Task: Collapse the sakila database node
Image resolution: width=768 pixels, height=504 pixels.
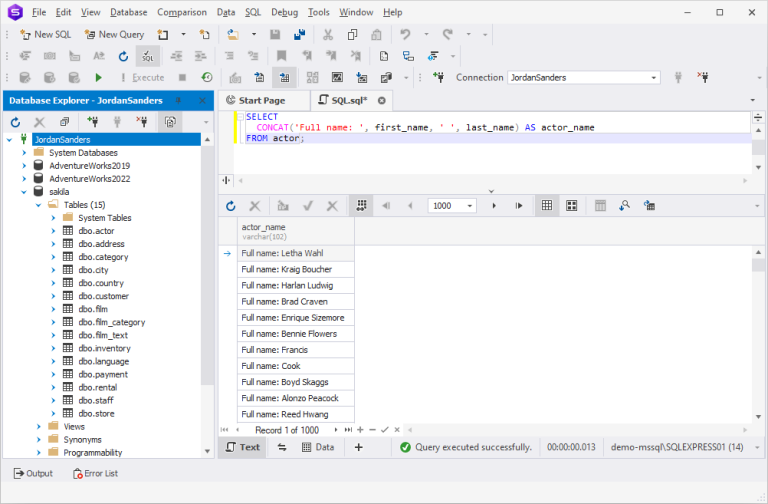Action: 23,192
